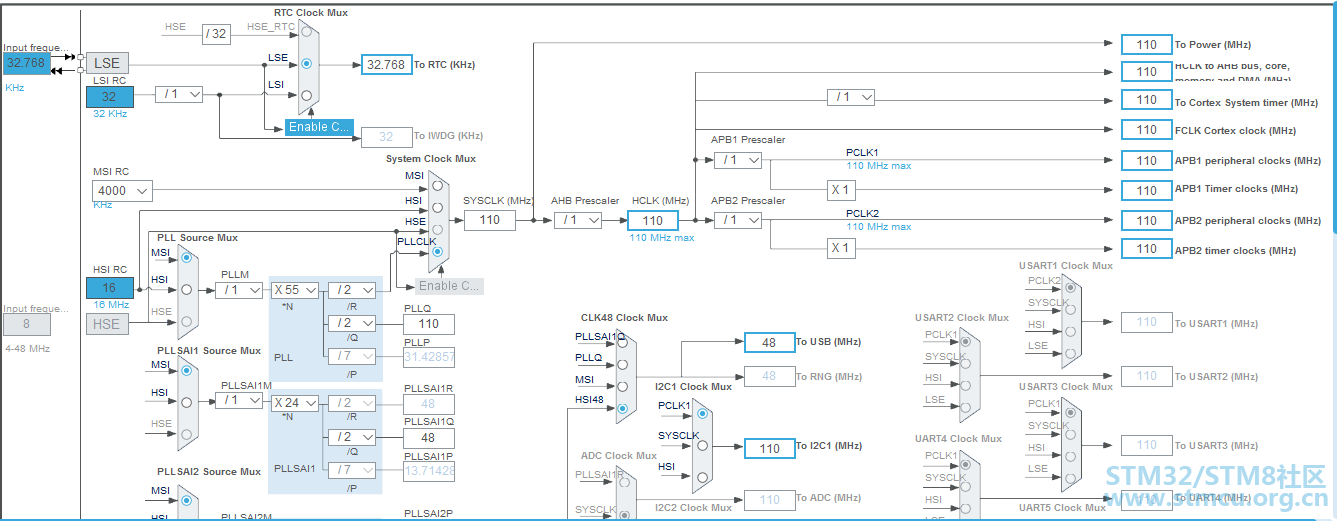Viewport: 1337px width, 521px height.
Task: Click the grayed Enable CSS near PLLCLK
Action: pyautogui.click(x=450, y=286)
